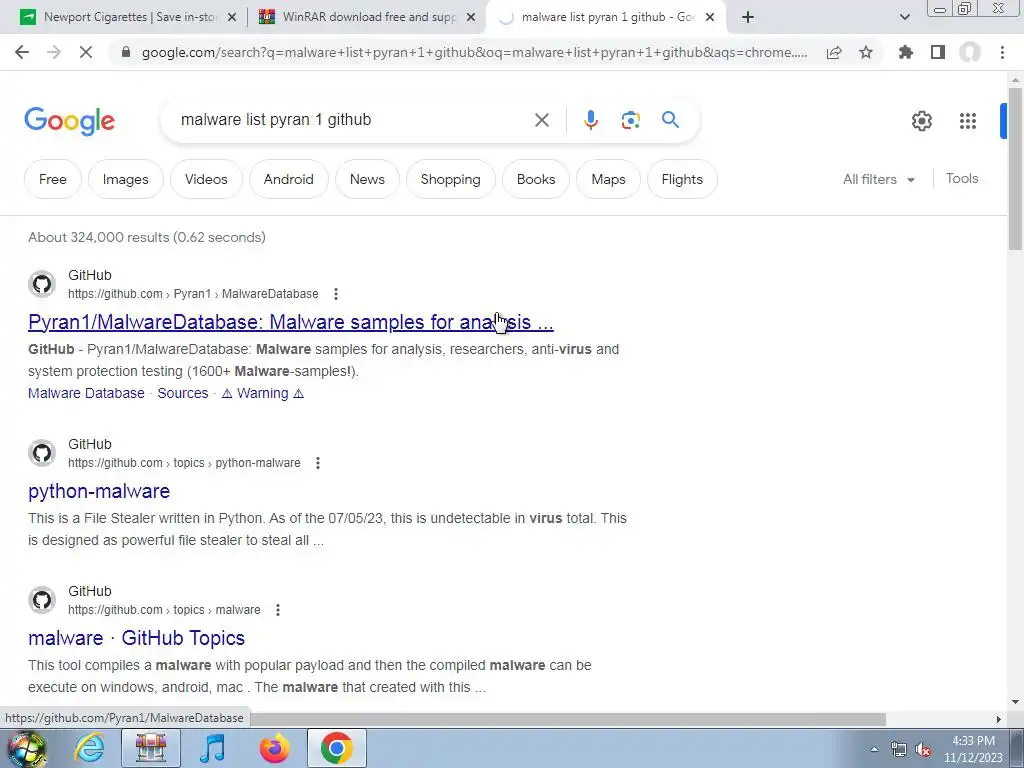Open malware · GitHub Topics link
The width and height of the screenshot is (1024, 768).
[x=136, y=638]
